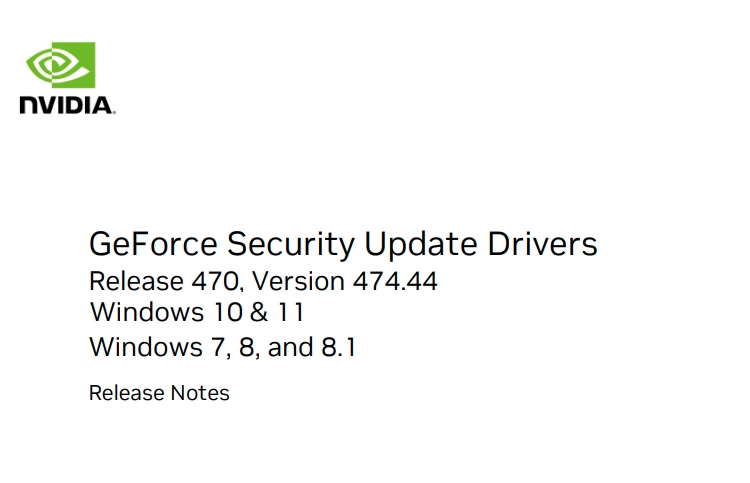Screen dimensions: 750x483
Task: Click the word GeForce in the title
Action: point(153,244)
